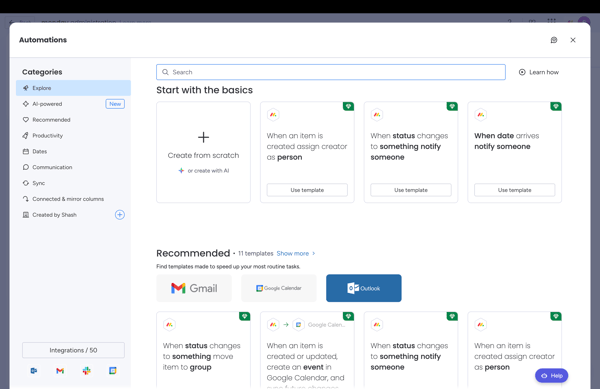Click monday logo on move to group card

click(x=169, y=325)
